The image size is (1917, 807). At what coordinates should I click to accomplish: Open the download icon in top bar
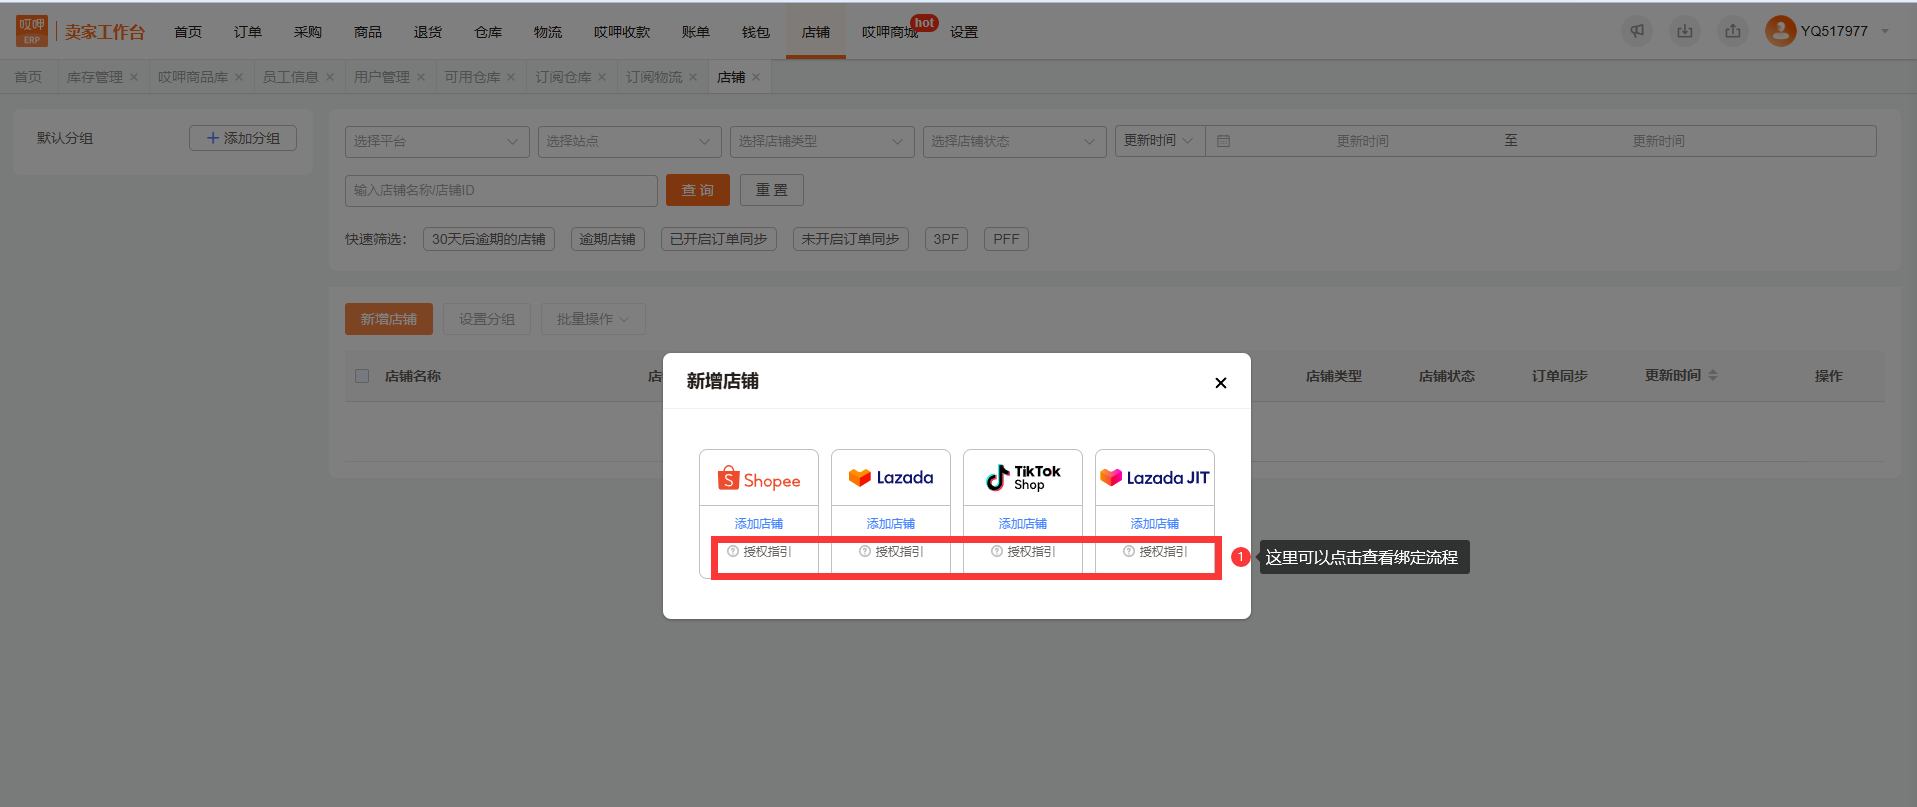(x=1685, y=31)
